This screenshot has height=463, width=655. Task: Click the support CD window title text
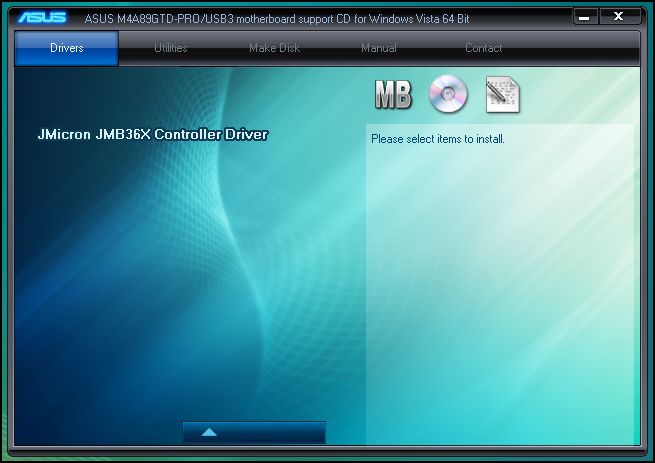pyautogui.click(x=277, y=19)
